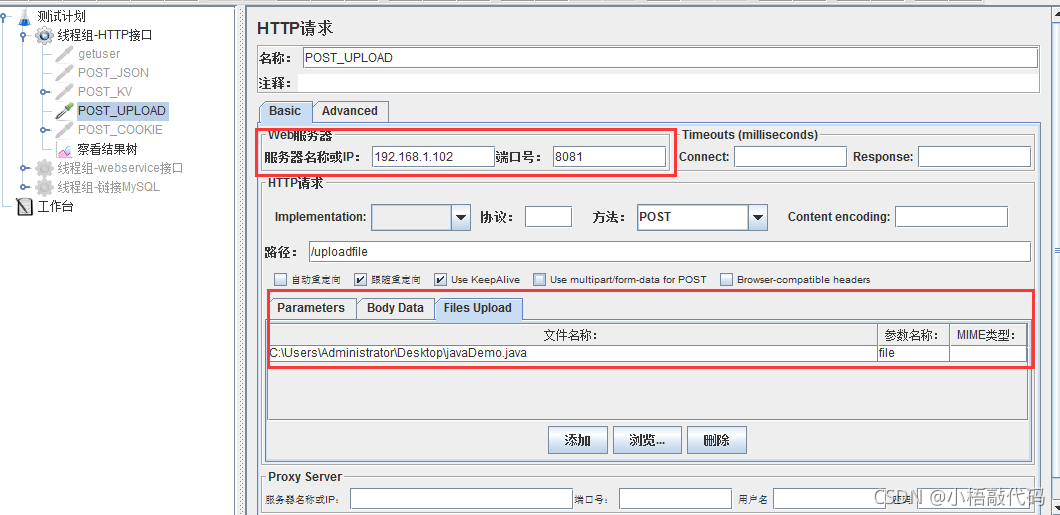Viewport: 1060px width, 515px height.
Task: Click the 线程组-webservice接口 gear icon
Action: pyautogui.click(x=45, y=168)
